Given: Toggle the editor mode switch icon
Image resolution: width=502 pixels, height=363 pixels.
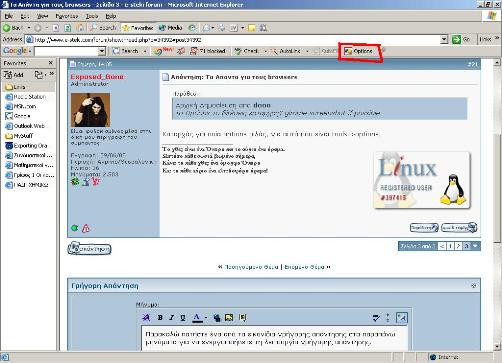Looking at the screenshot, I should pyautogui.click(x=402, y=318).
